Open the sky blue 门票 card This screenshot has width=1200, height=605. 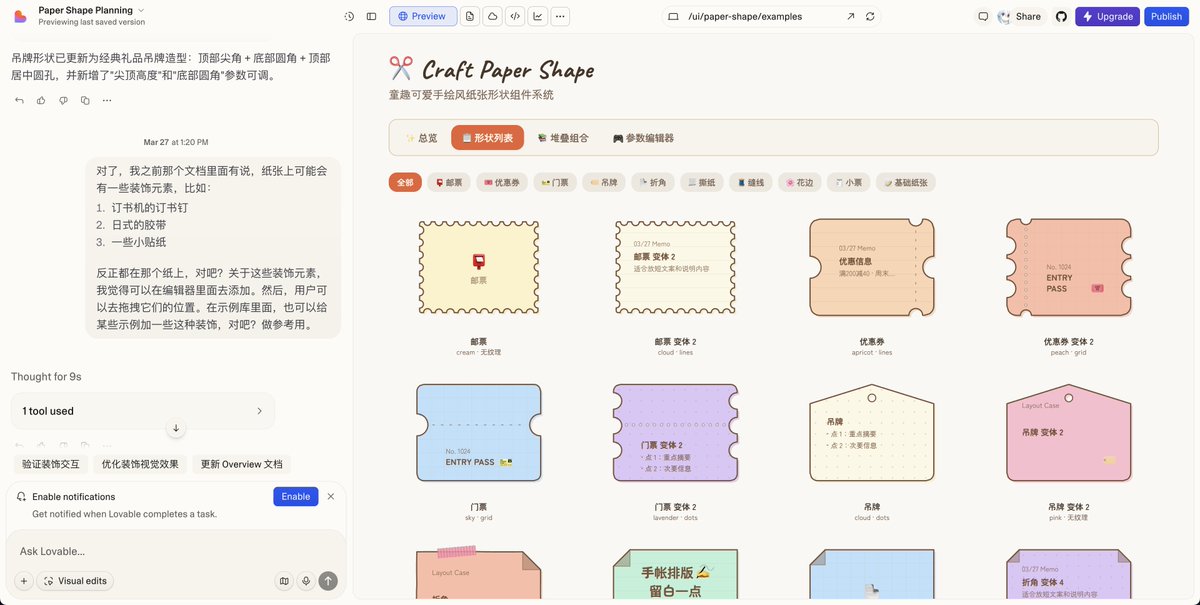pyautogui.click(x=479, y=432)
